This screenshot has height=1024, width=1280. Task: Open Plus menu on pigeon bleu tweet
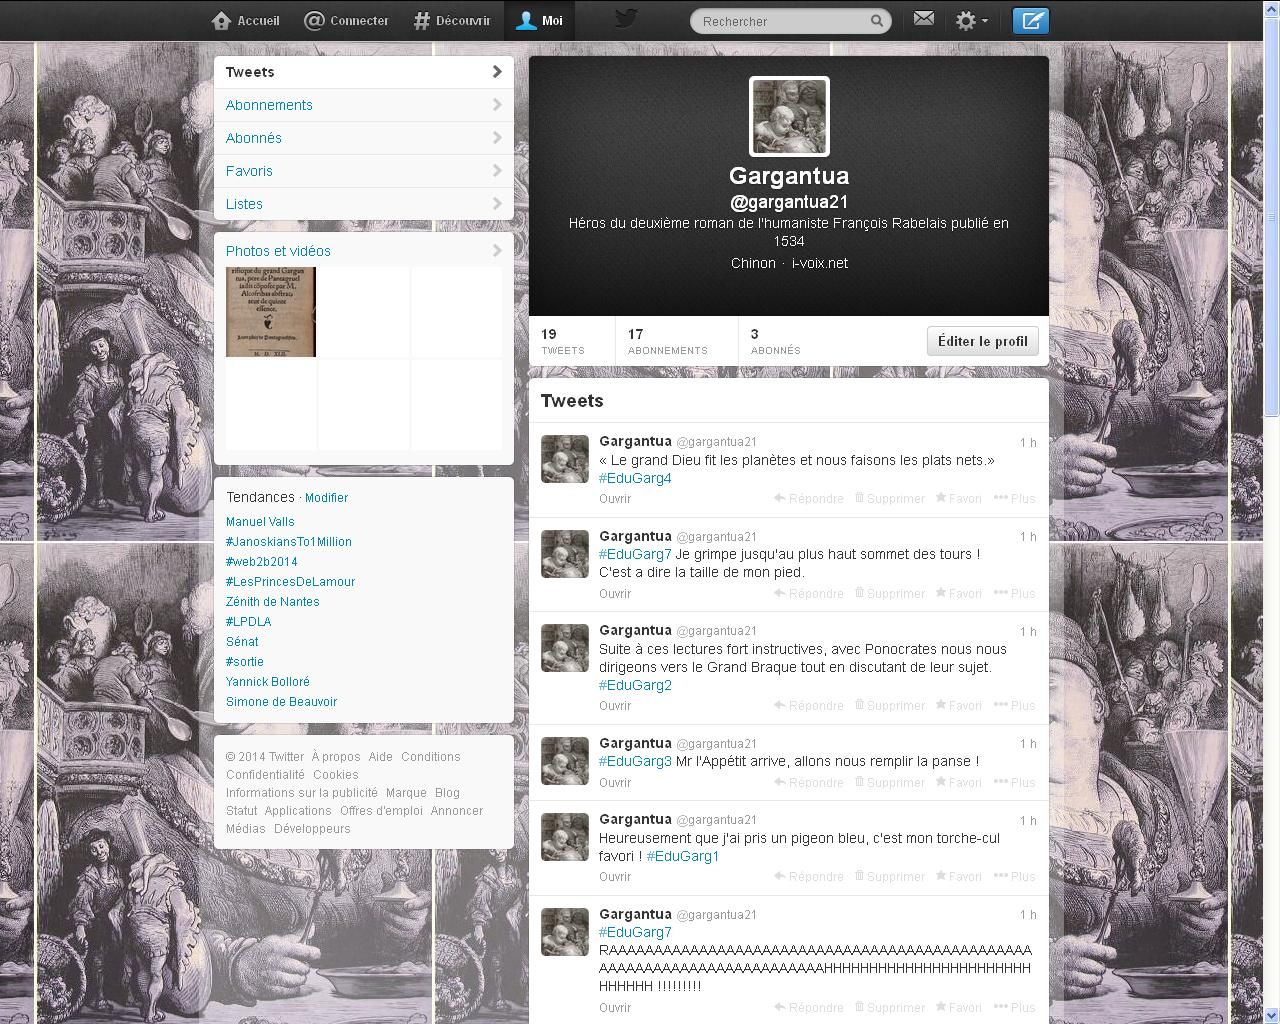[x=1015, y=876]
